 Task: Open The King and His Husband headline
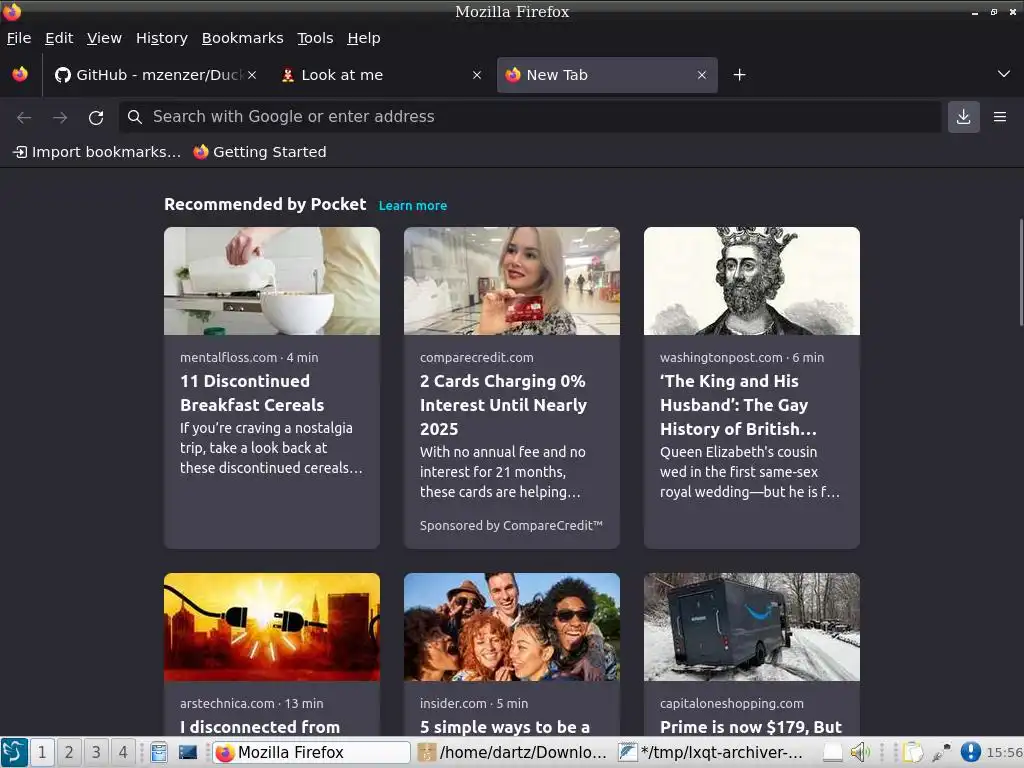[x=738, y=405]
